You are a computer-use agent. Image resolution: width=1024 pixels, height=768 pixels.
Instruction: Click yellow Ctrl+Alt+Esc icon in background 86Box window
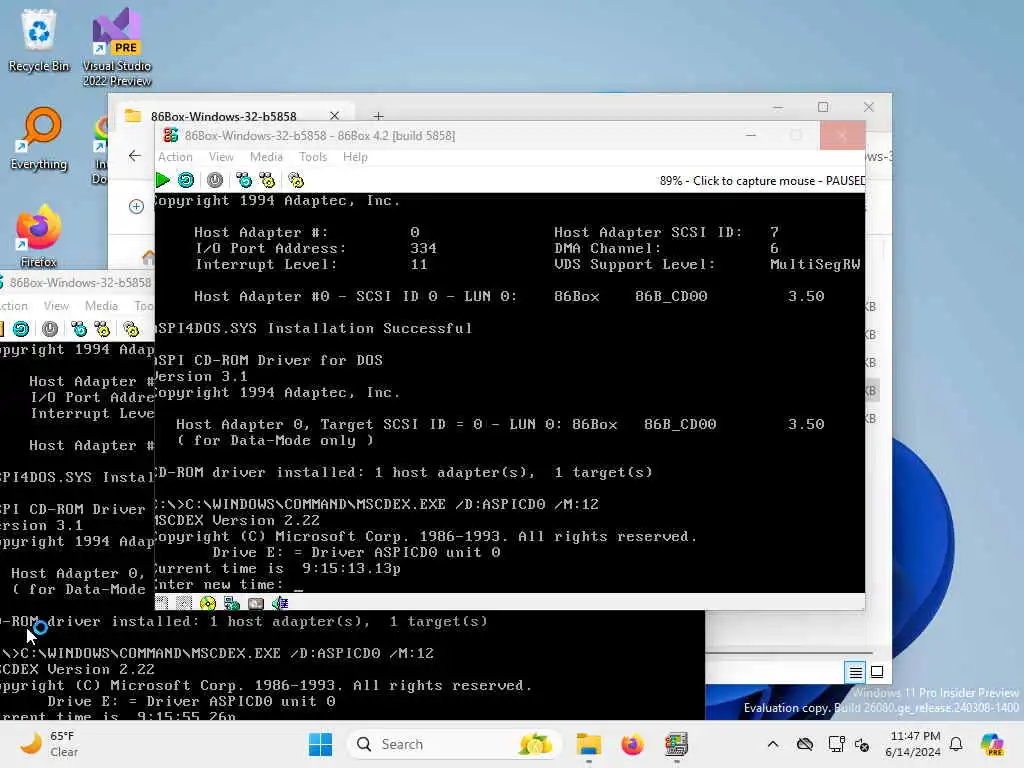[103, 328]
